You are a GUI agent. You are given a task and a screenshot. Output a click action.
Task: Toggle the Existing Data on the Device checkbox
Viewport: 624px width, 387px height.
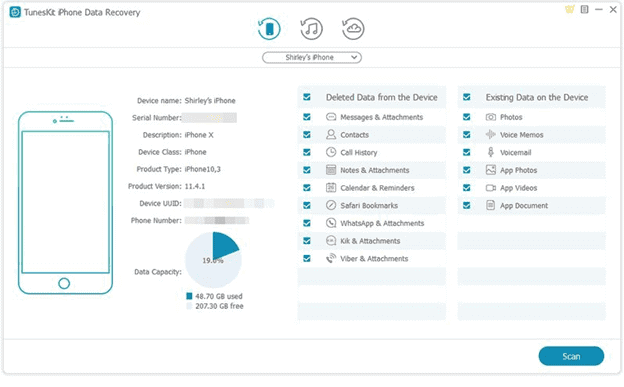467,97
